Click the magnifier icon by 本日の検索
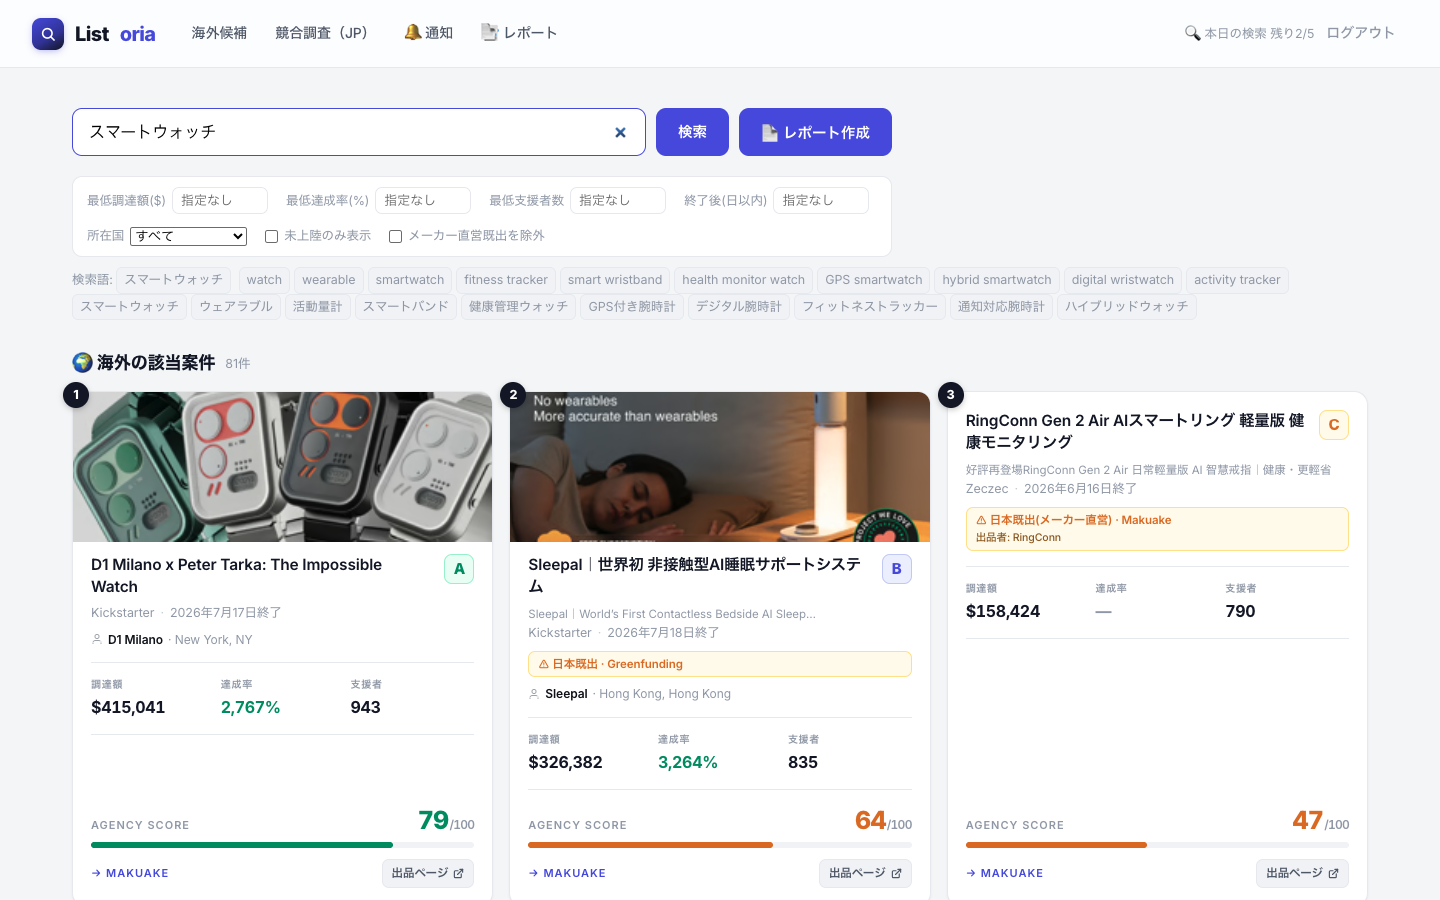The height and width of the screenshot is (900, 1440). click(x=1192, y=33)
